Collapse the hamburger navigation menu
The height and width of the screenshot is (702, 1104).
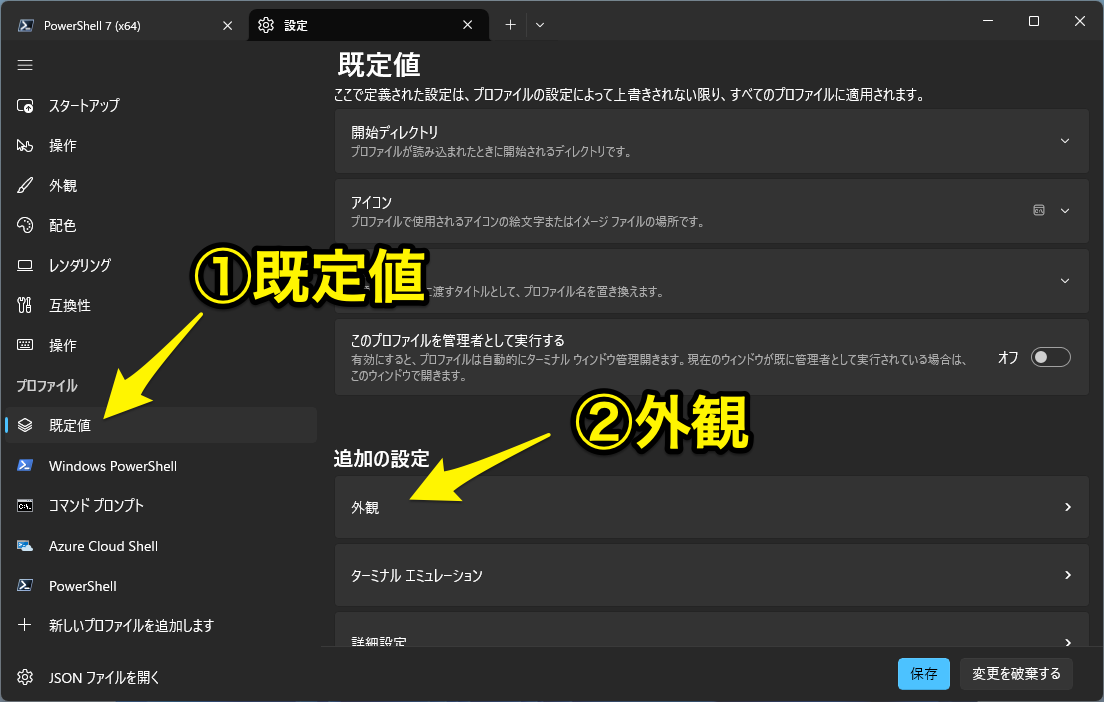point(25,65)
